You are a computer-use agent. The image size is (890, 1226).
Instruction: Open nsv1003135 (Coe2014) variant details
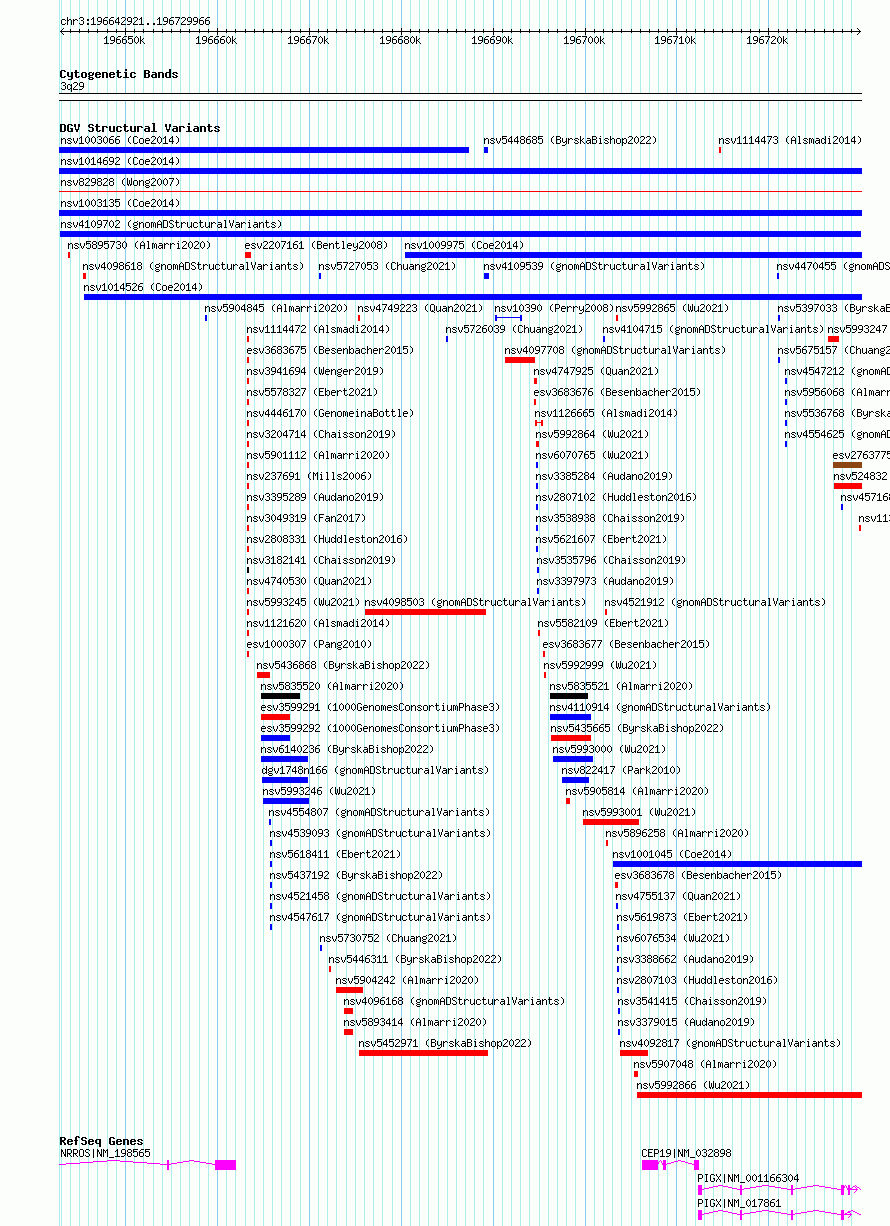(120, 204)
